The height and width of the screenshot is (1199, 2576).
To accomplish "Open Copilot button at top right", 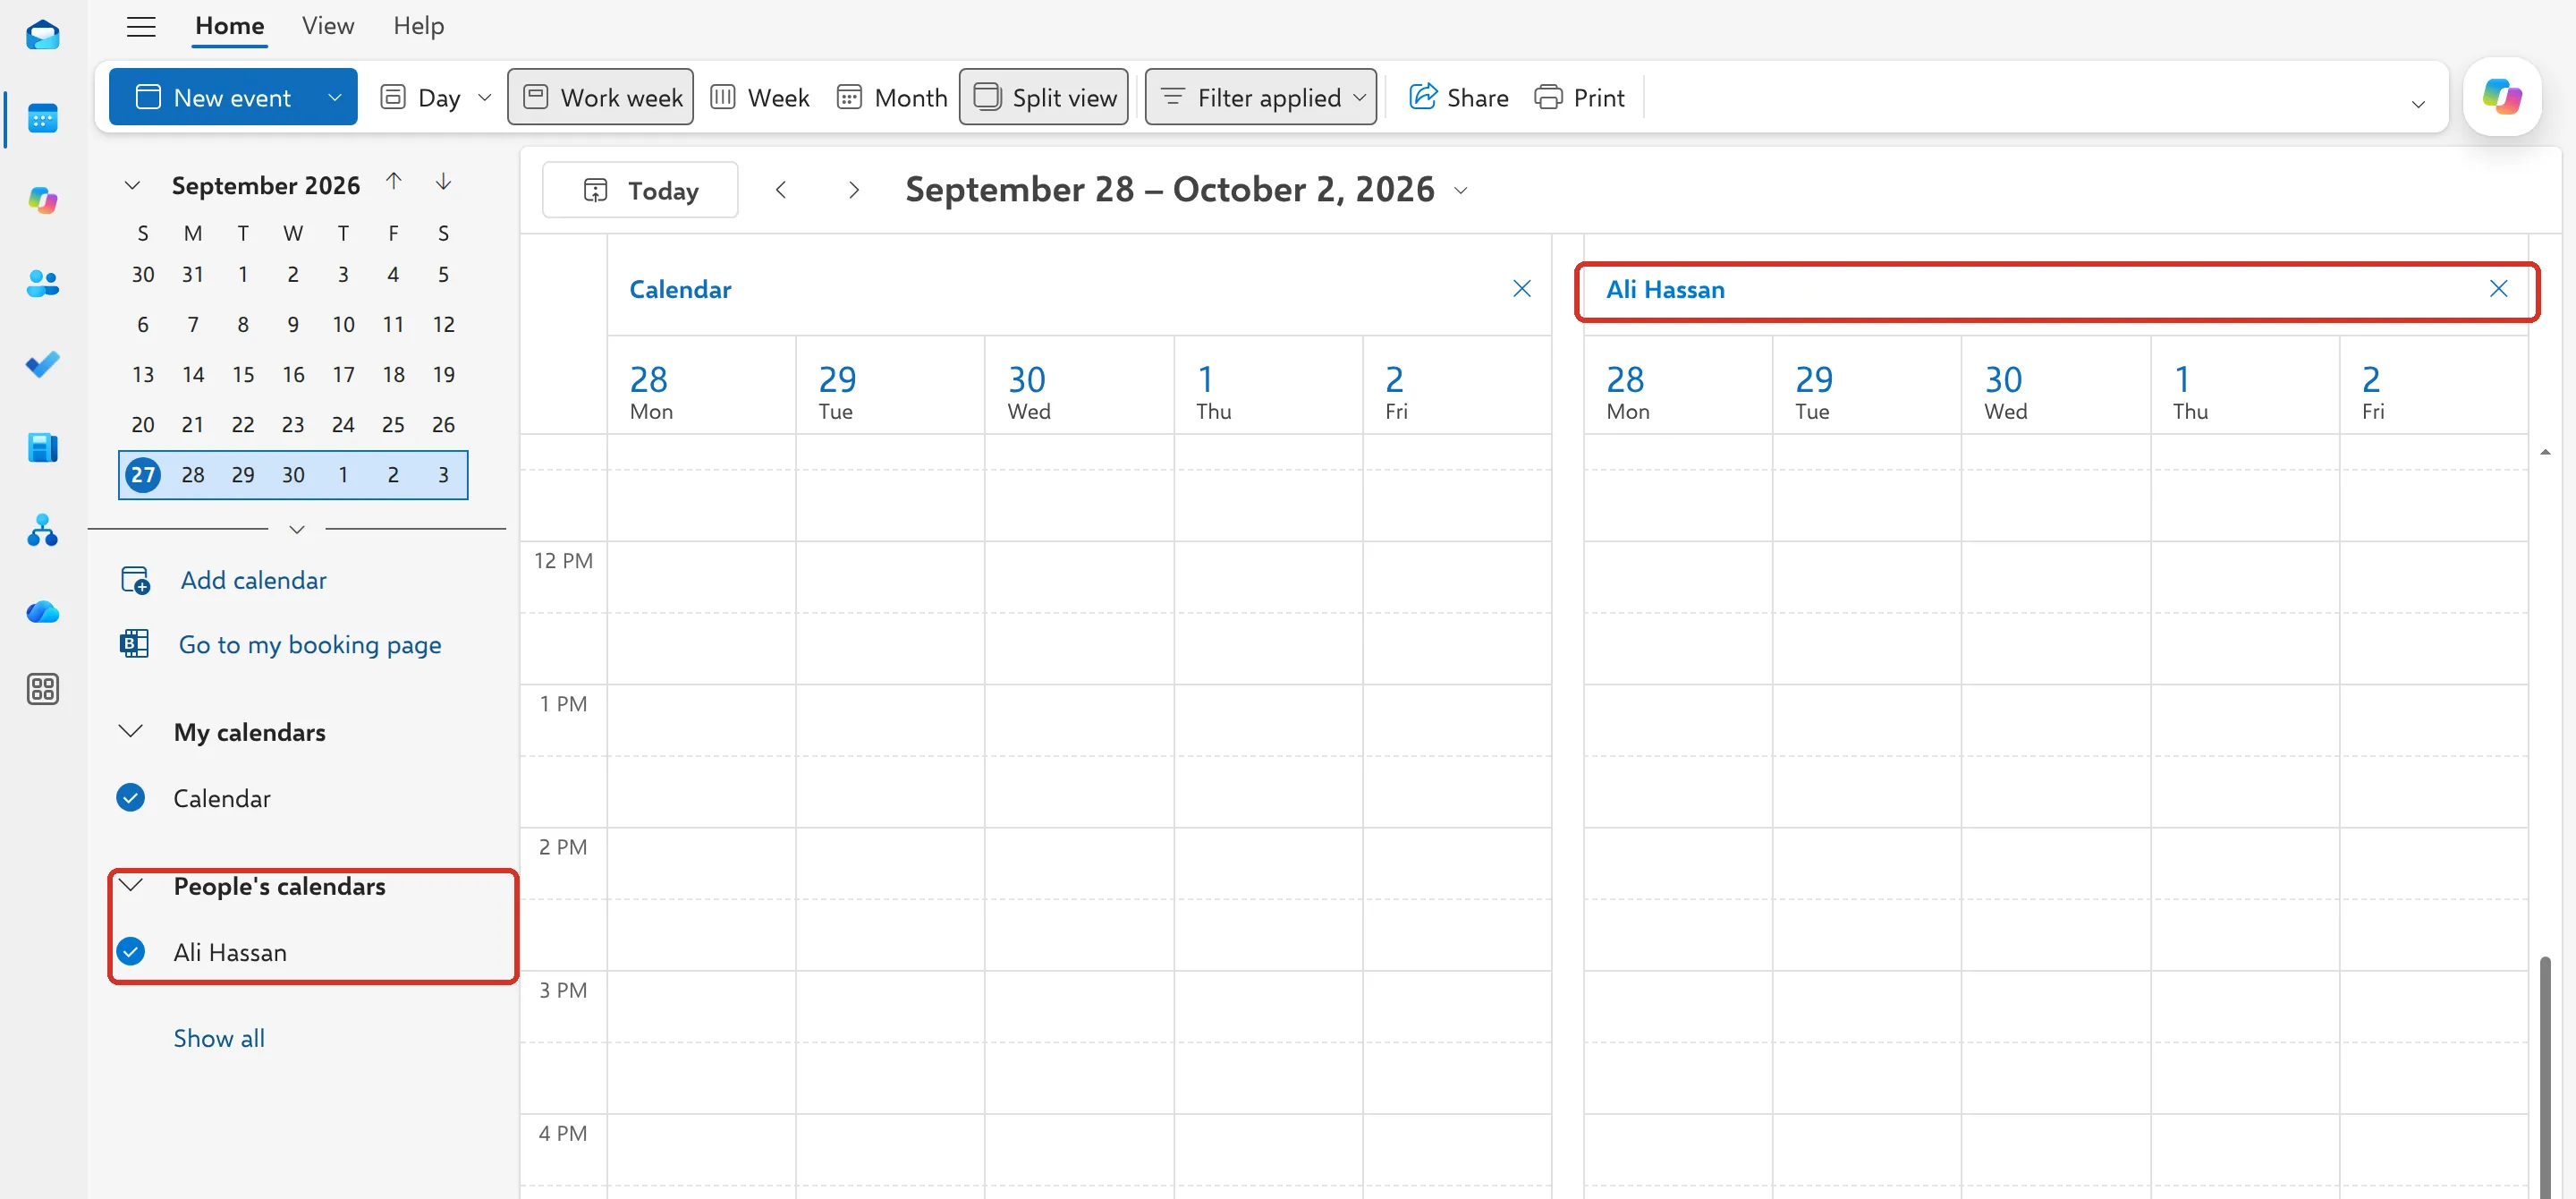I will [2502, 97].
